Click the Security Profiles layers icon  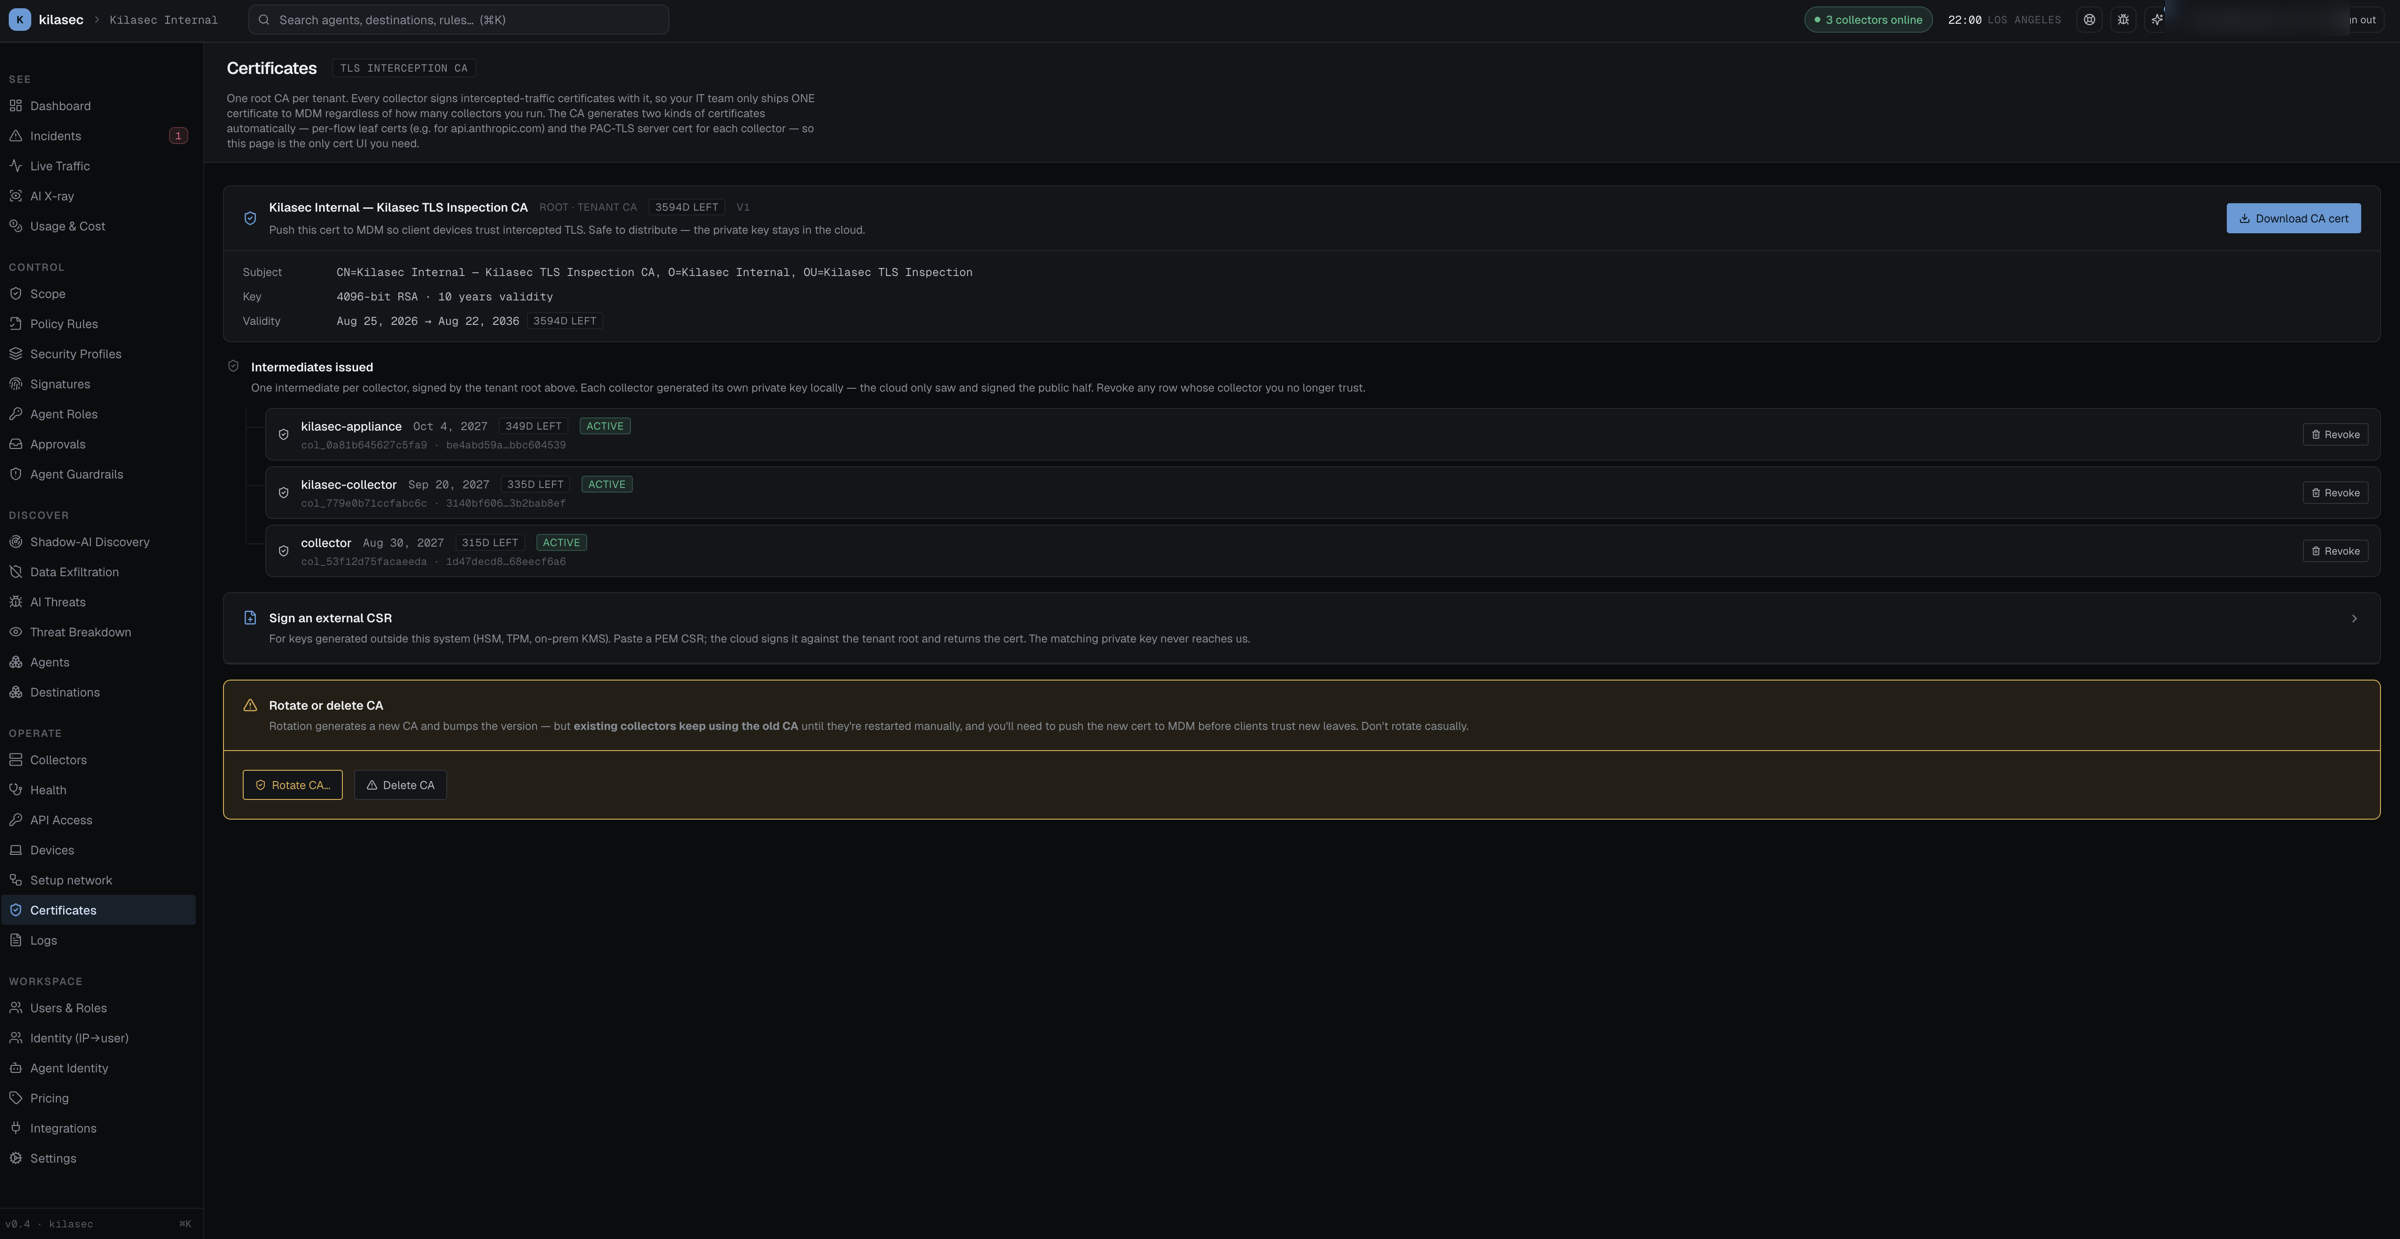16,354
